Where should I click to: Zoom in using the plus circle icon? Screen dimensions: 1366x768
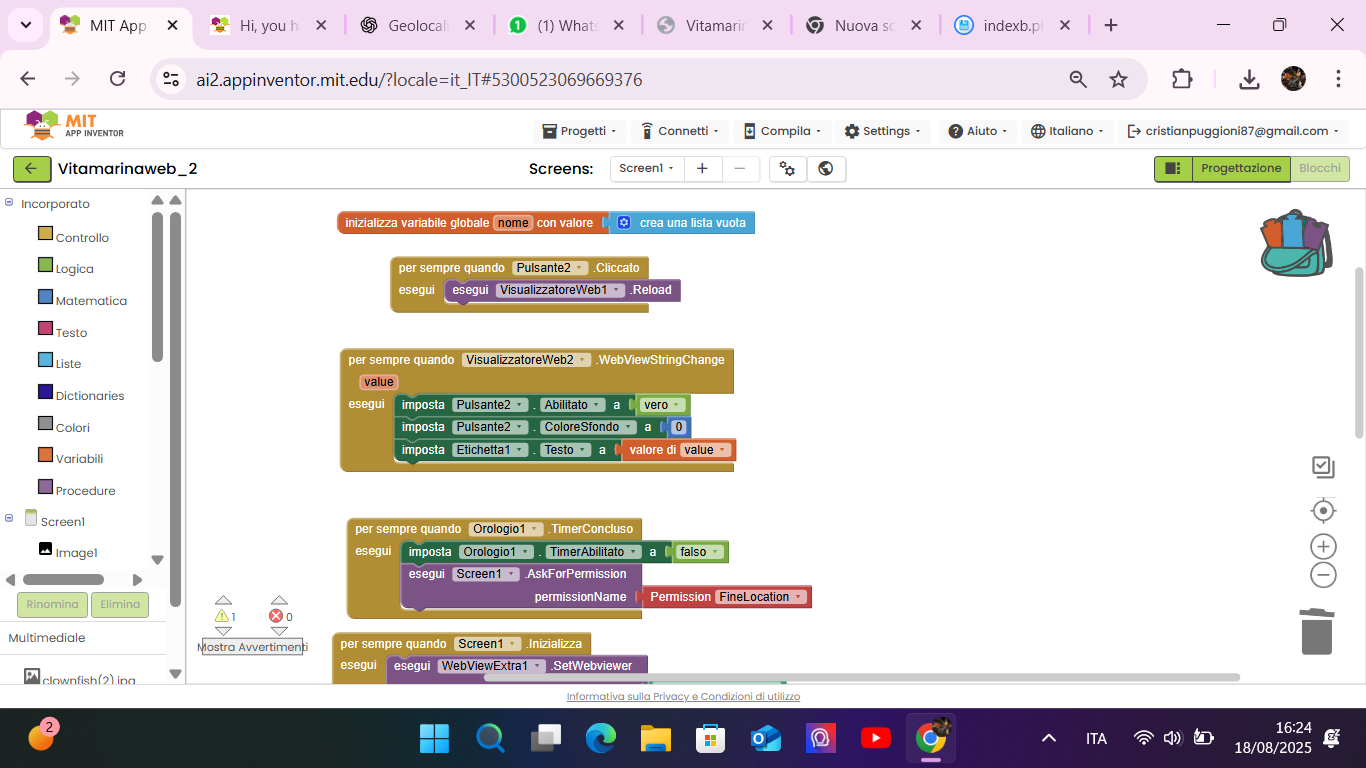tap(1323, 546)
